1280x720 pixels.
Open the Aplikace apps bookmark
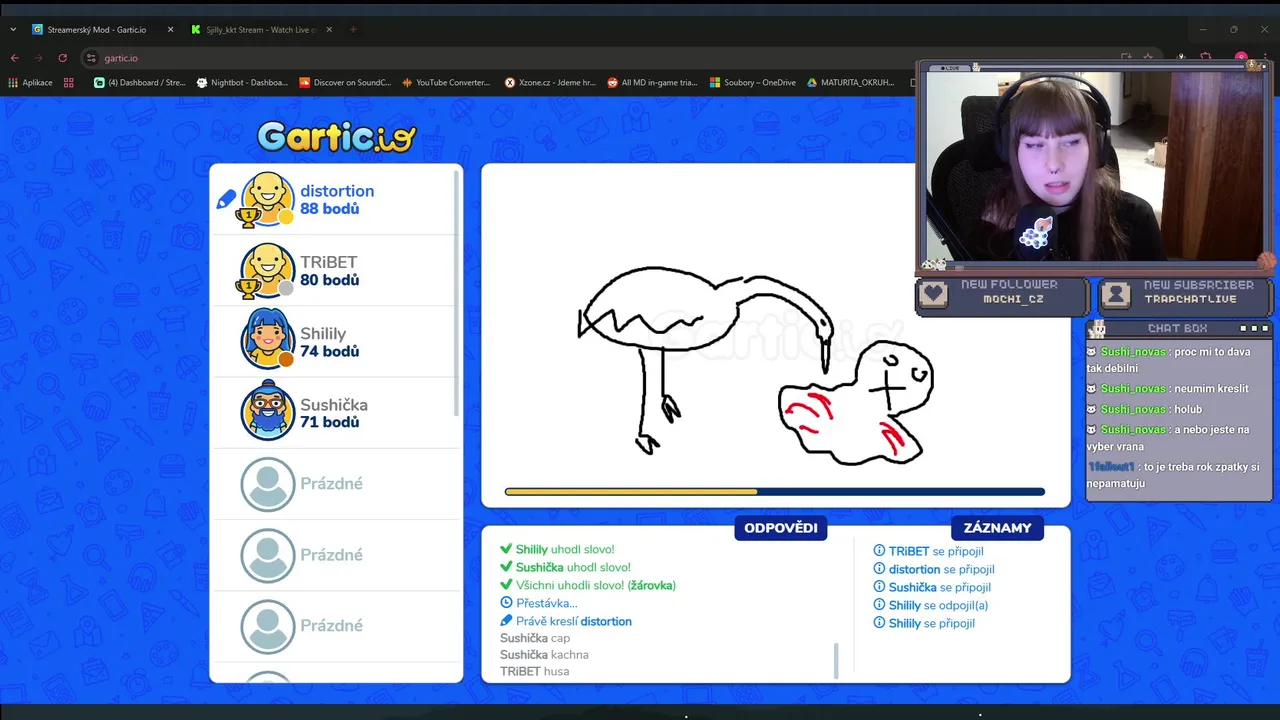point(31,83)
